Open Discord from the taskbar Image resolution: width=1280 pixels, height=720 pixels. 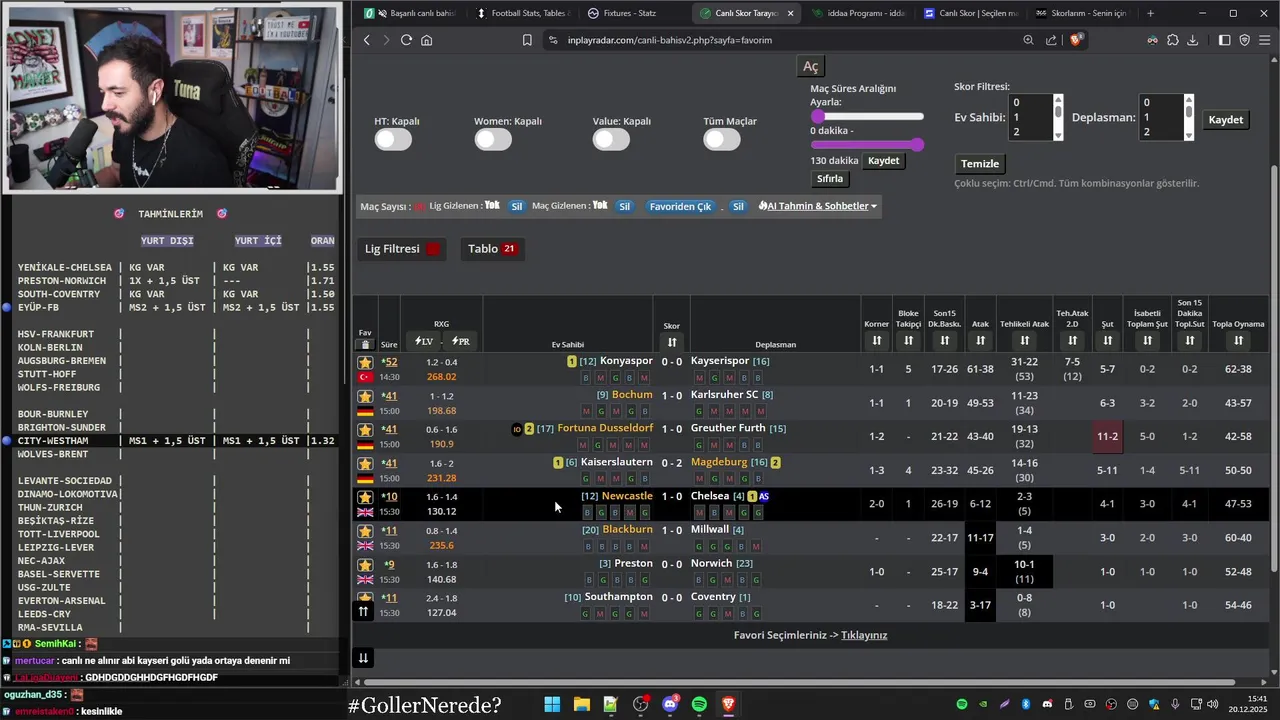(x=670, y=704)
